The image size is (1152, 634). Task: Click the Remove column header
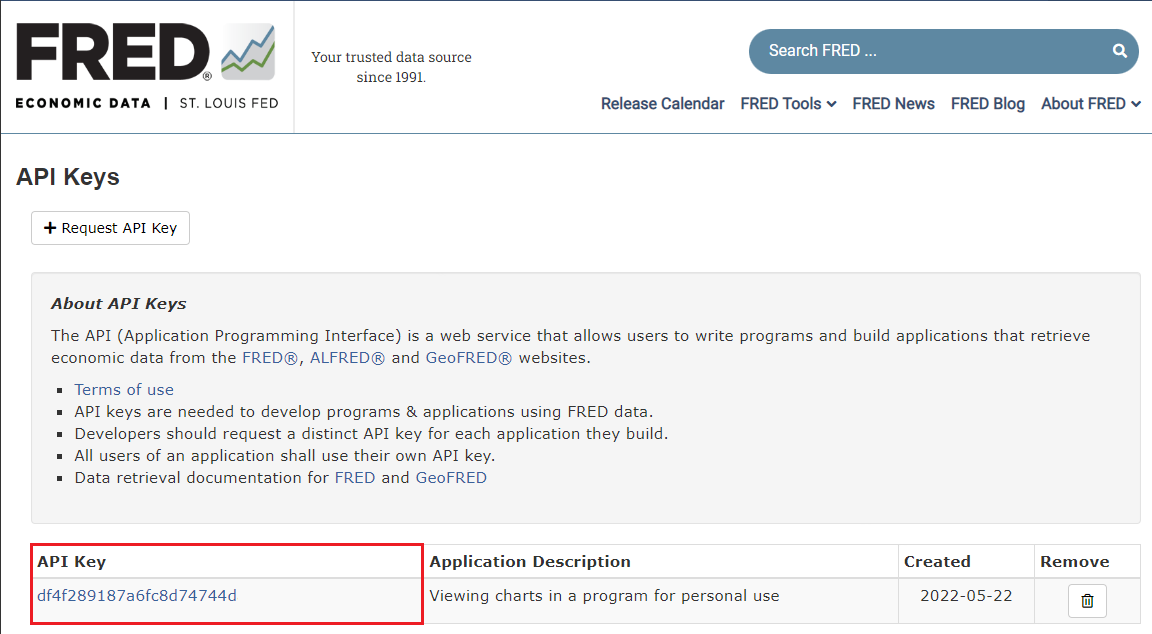click(x=1074, y=561)
